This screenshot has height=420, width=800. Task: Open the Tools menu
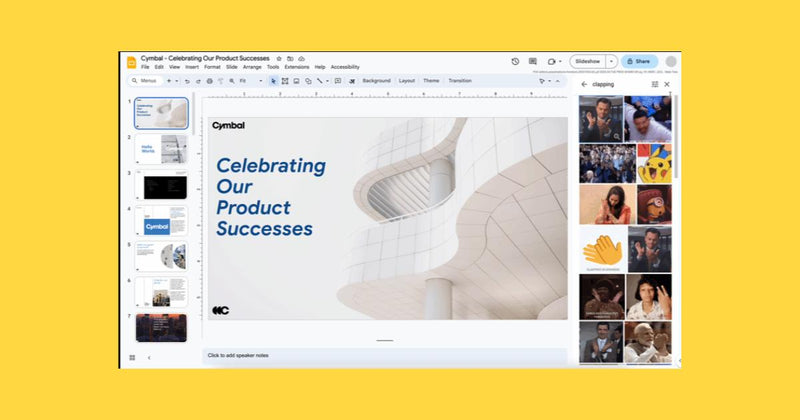point(273,67)
